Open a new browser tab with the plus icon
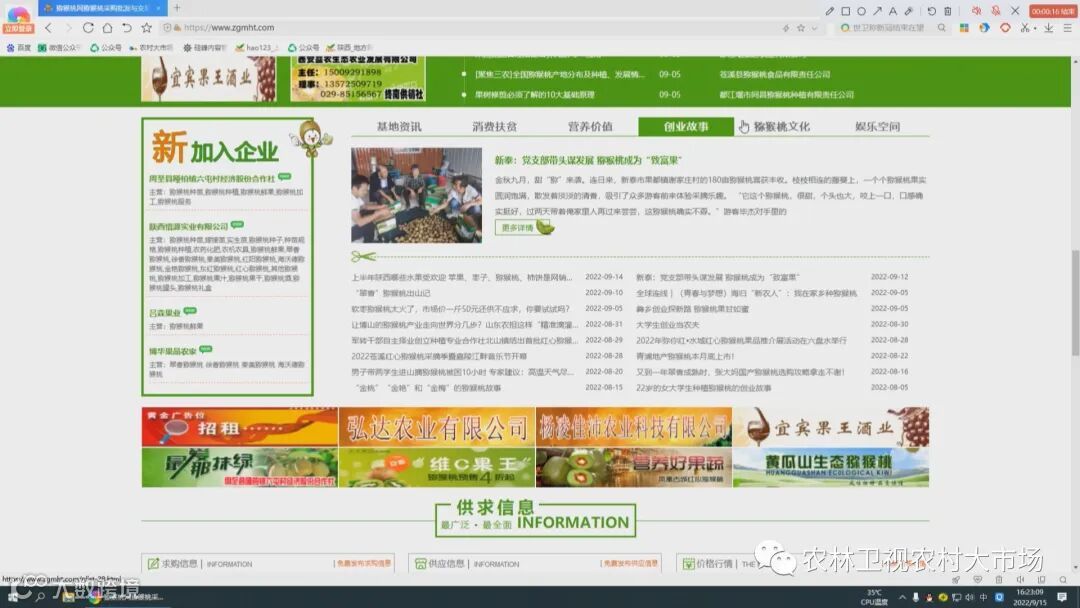Image resolution: width=1080 pixels, height=608 pixels. coord(177,8)
